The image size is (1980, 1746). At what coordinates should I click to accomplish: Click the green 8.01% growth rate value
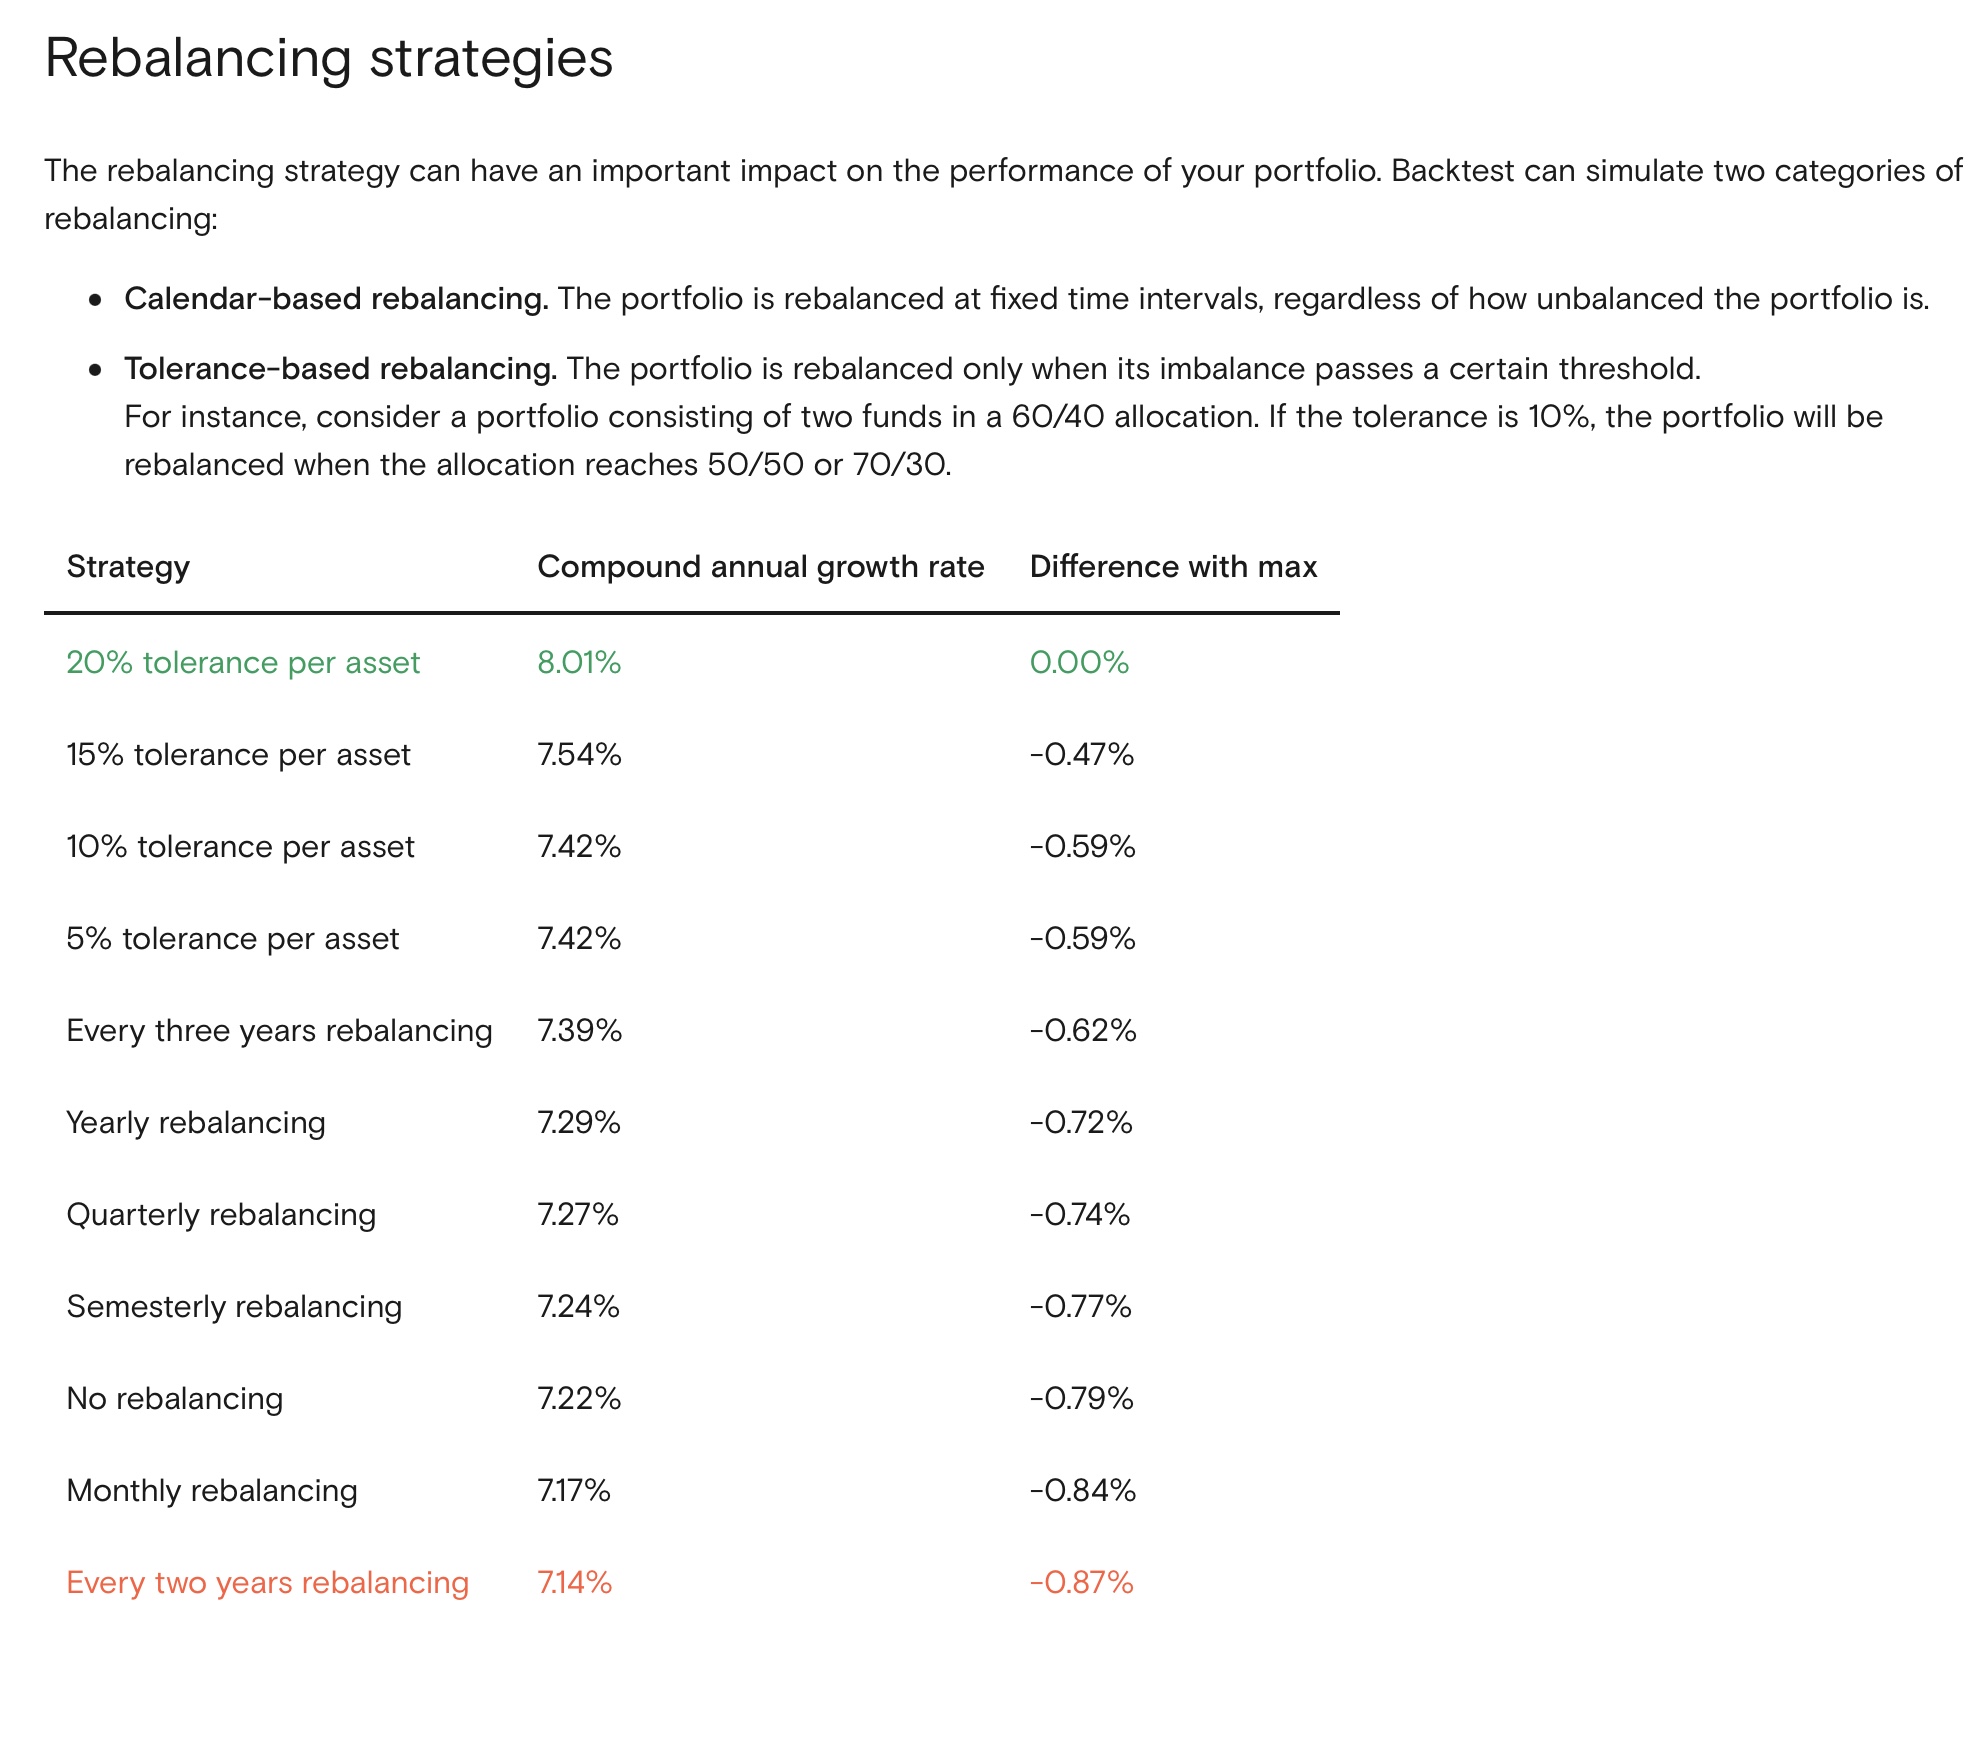click(579, 663)
